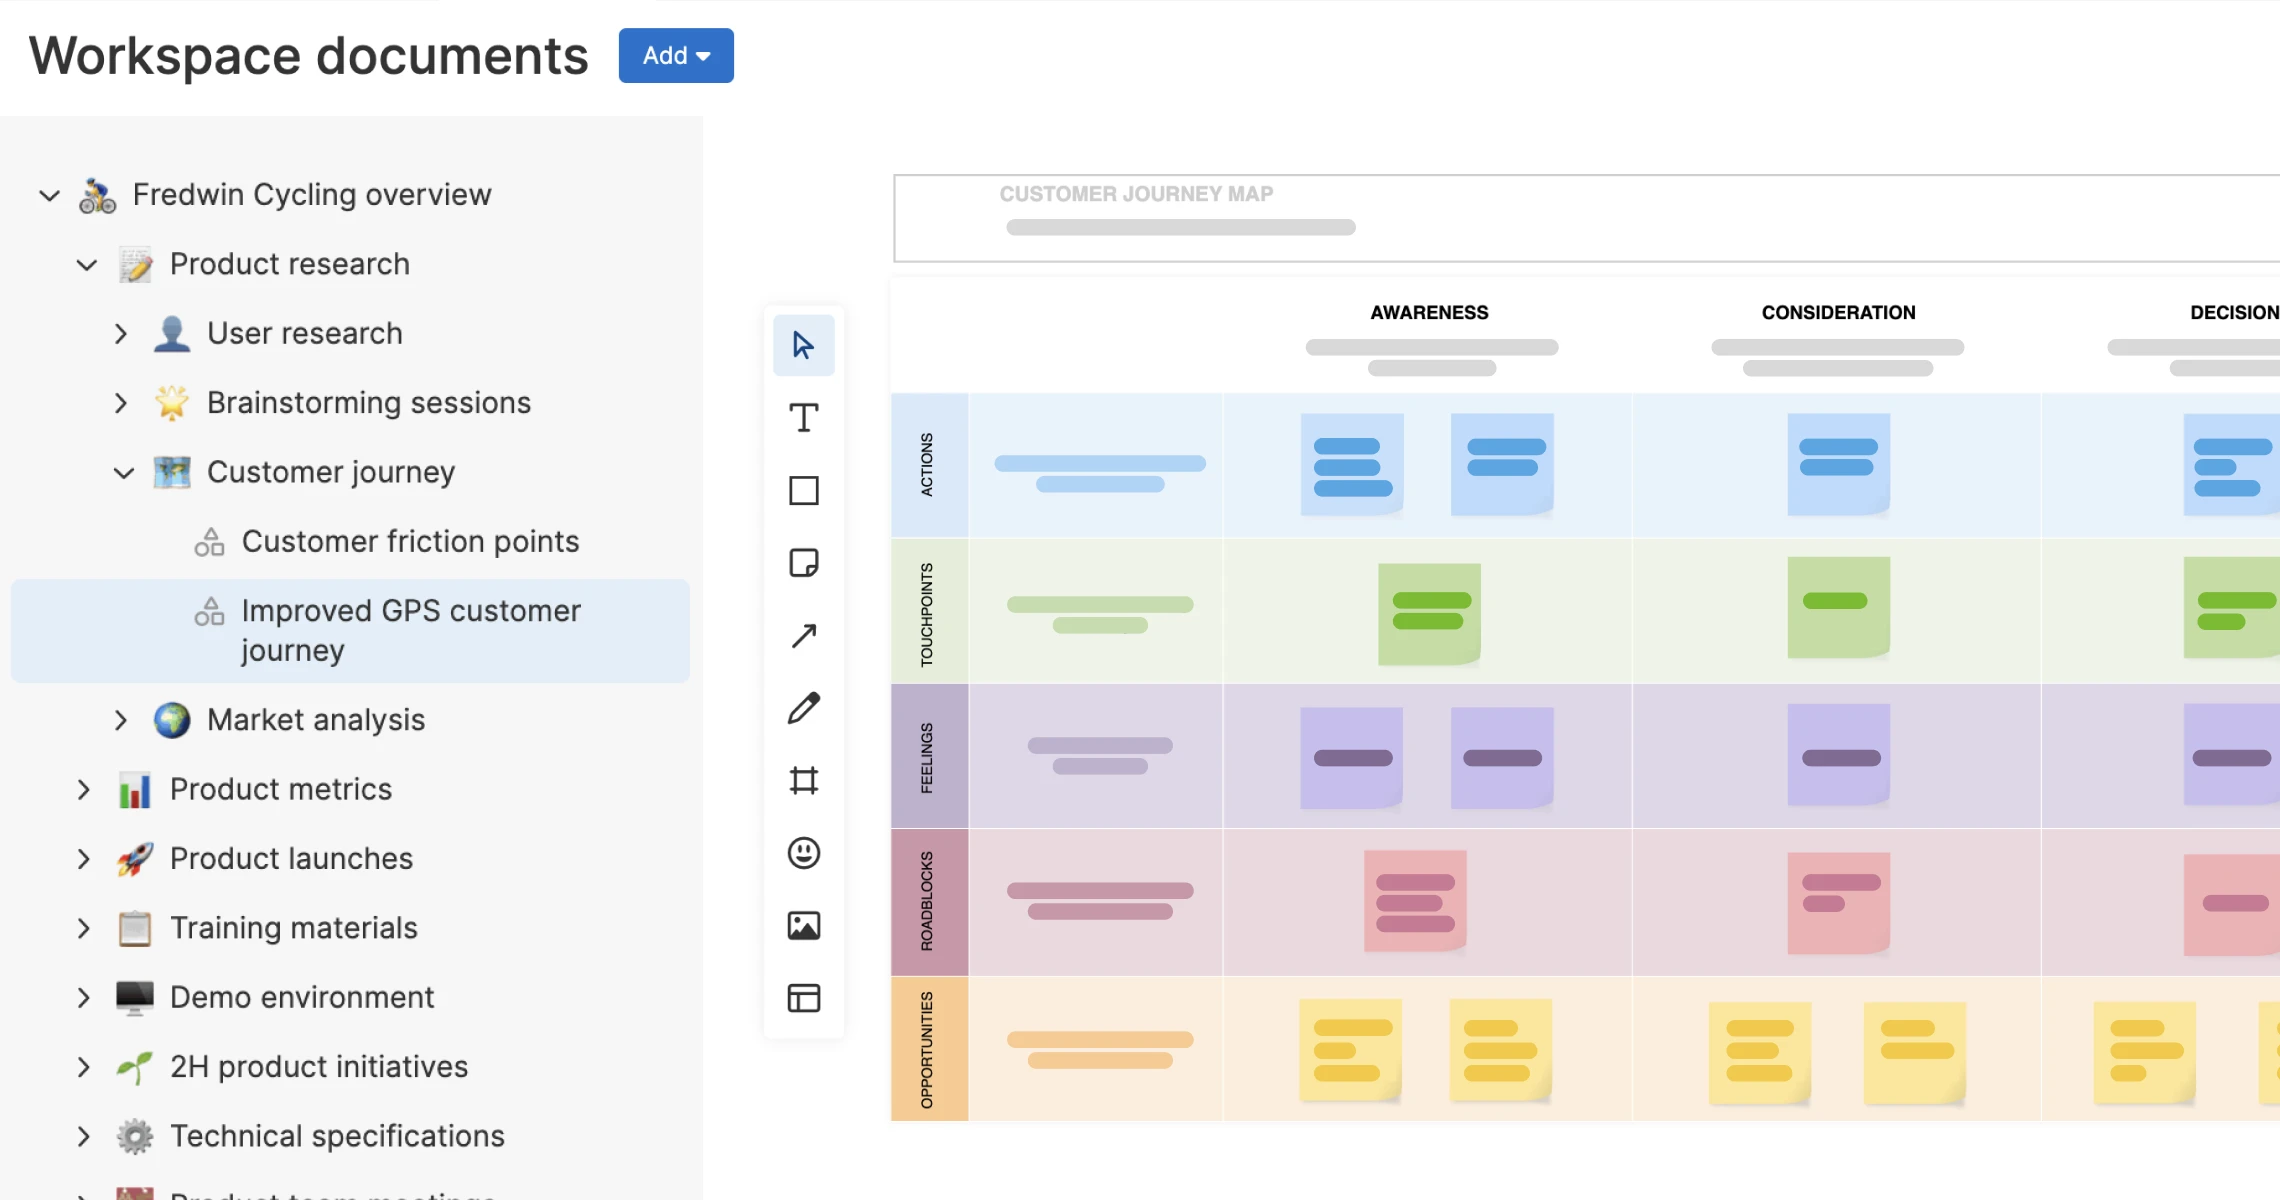Activate the pencil drawing tool
The image size is (2280, 1200).
[x=803, y=708]
